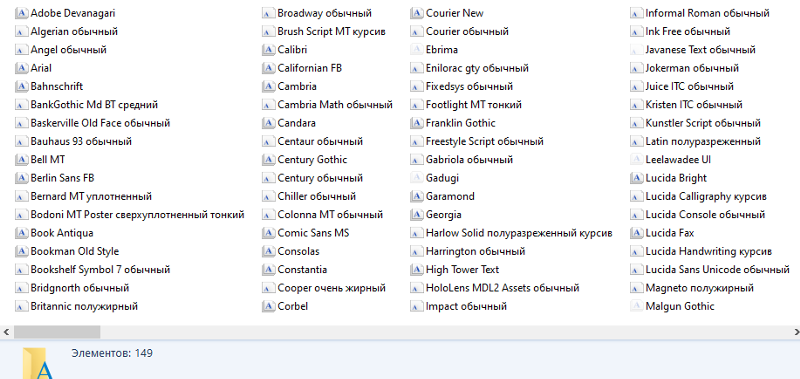Select the Corbel font icon
Screen dimensions: 800x379
268,307
